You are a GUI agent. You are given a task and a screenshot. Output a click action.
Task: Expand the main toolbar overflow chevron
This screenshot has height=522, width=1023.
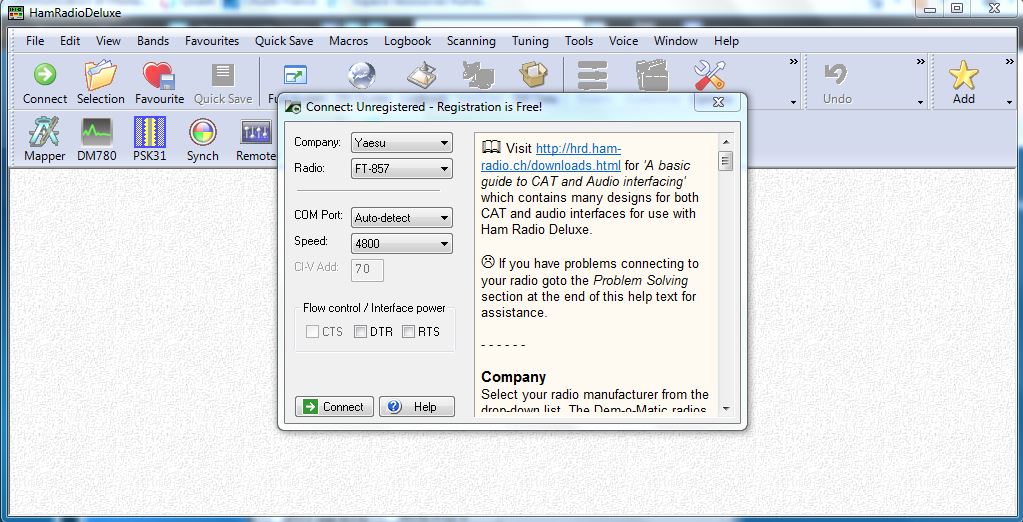pos(793,62)
